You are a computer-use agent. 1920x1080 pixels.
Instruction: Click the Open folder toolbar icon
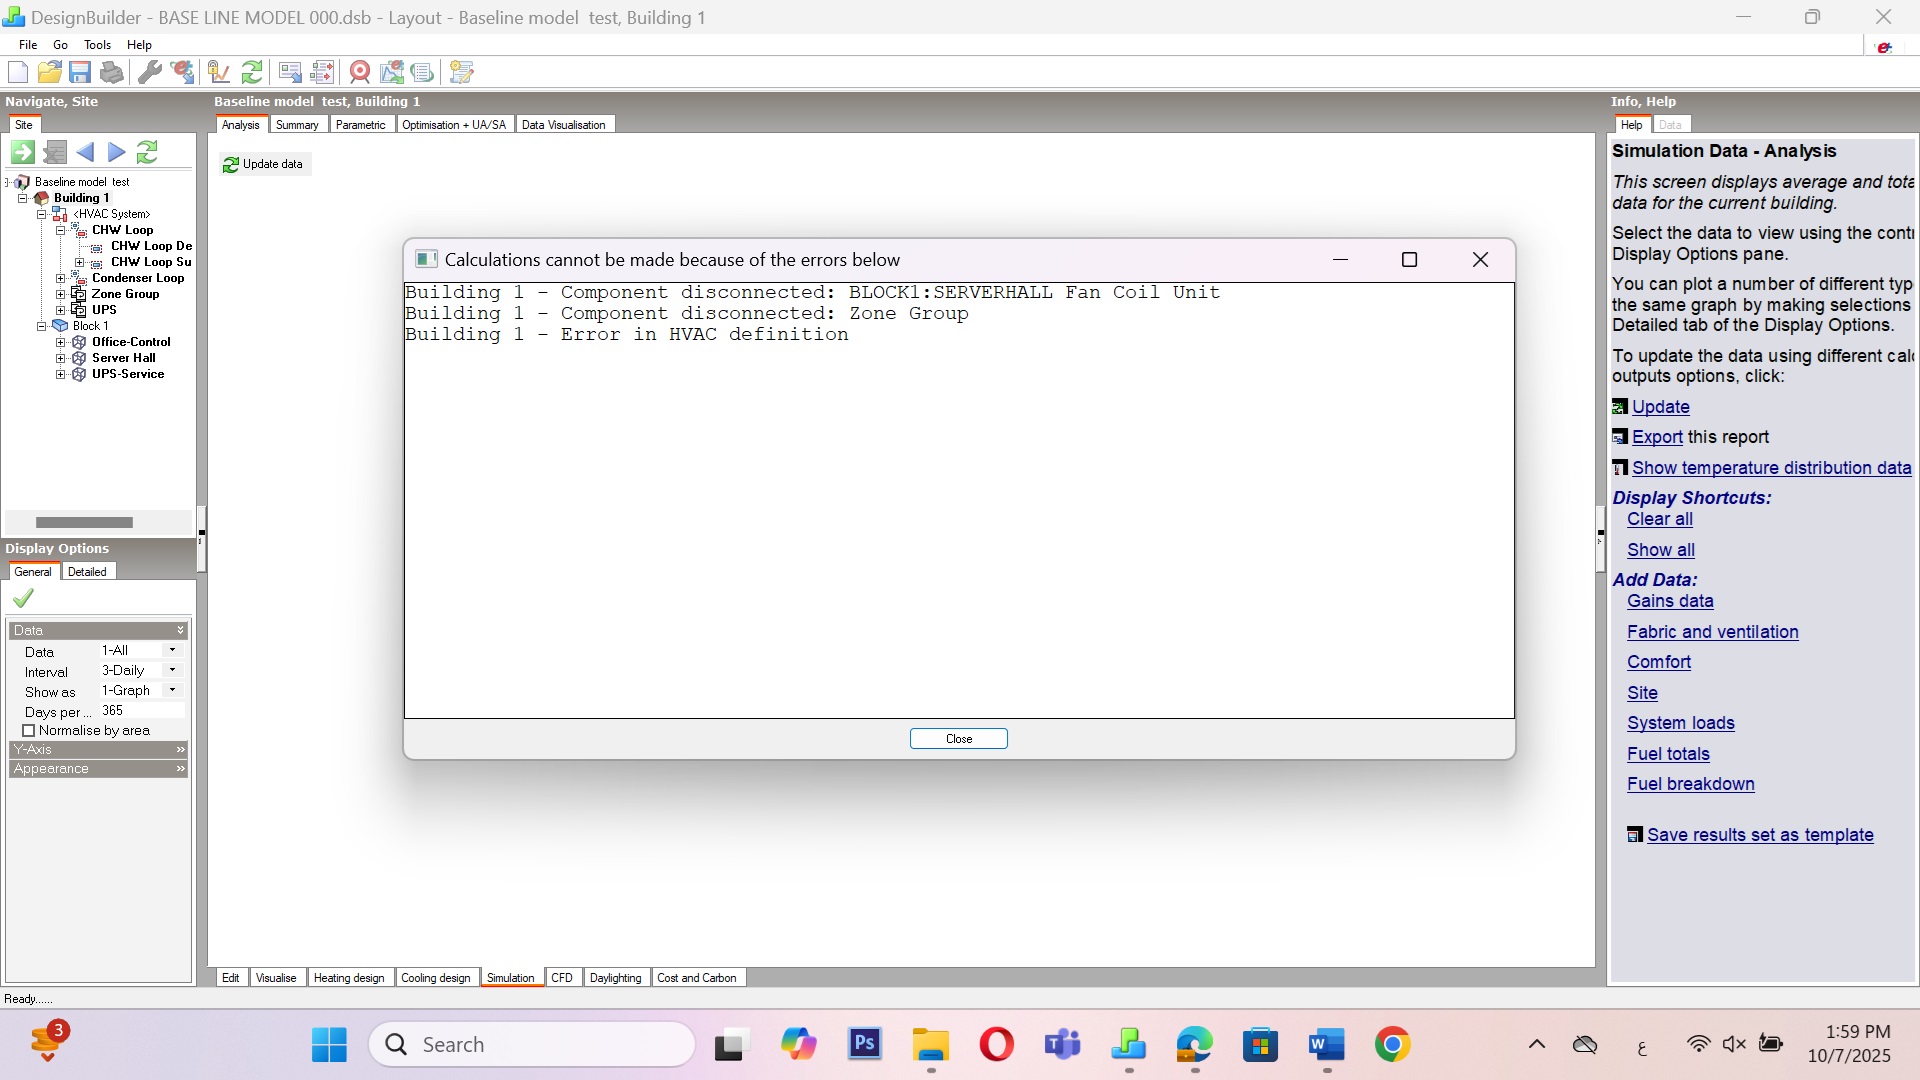49,72
